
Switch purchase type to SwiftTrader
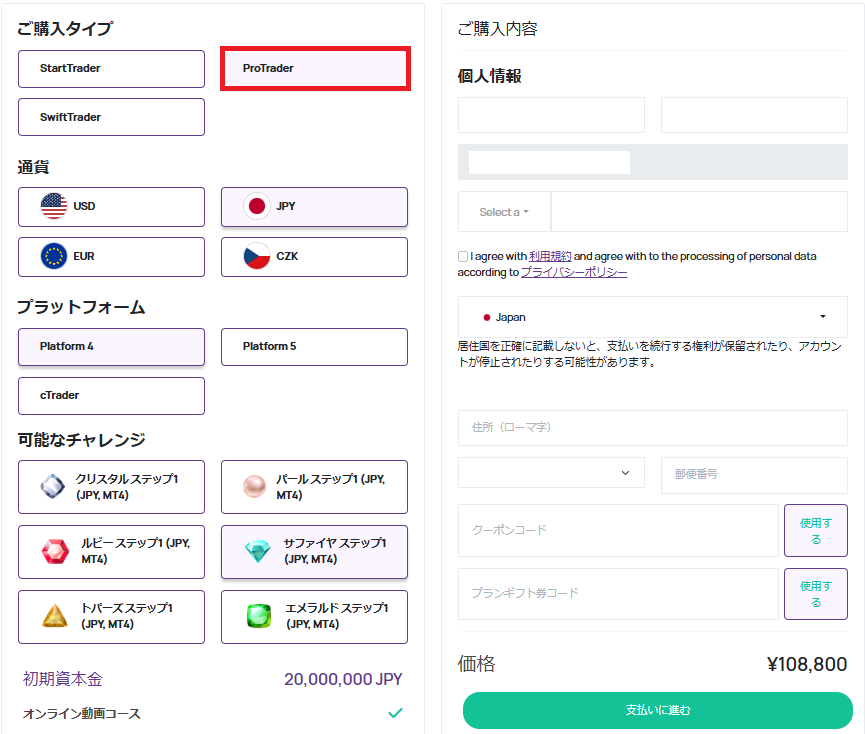(x=111, y=117)
